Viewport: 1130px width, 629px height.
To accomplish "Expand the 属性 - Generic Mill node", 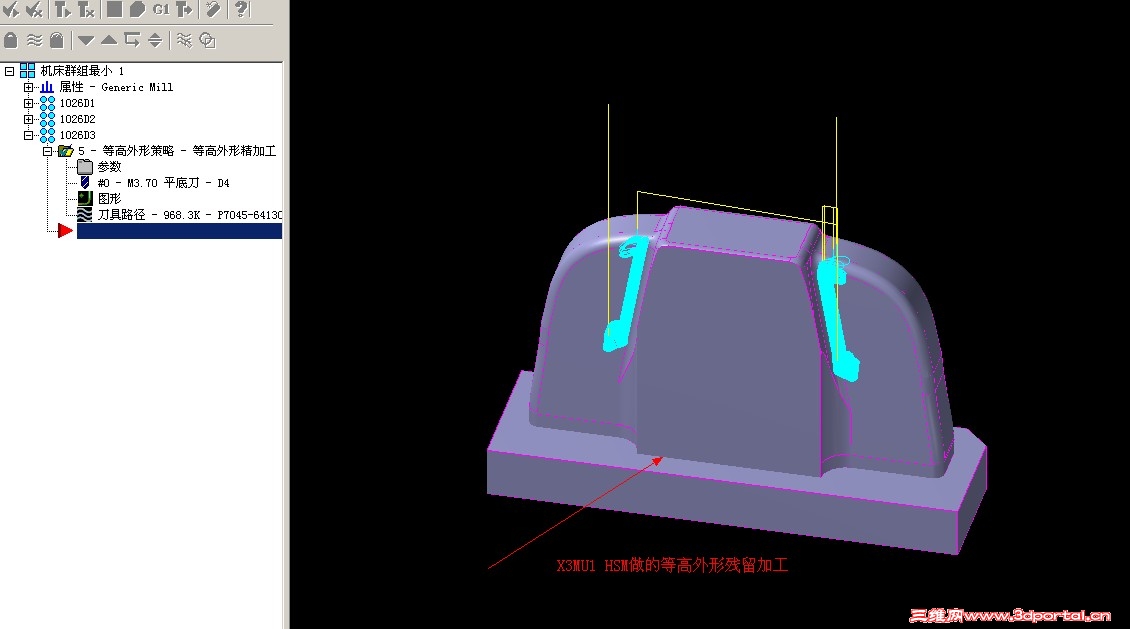I will pos(28,87).
